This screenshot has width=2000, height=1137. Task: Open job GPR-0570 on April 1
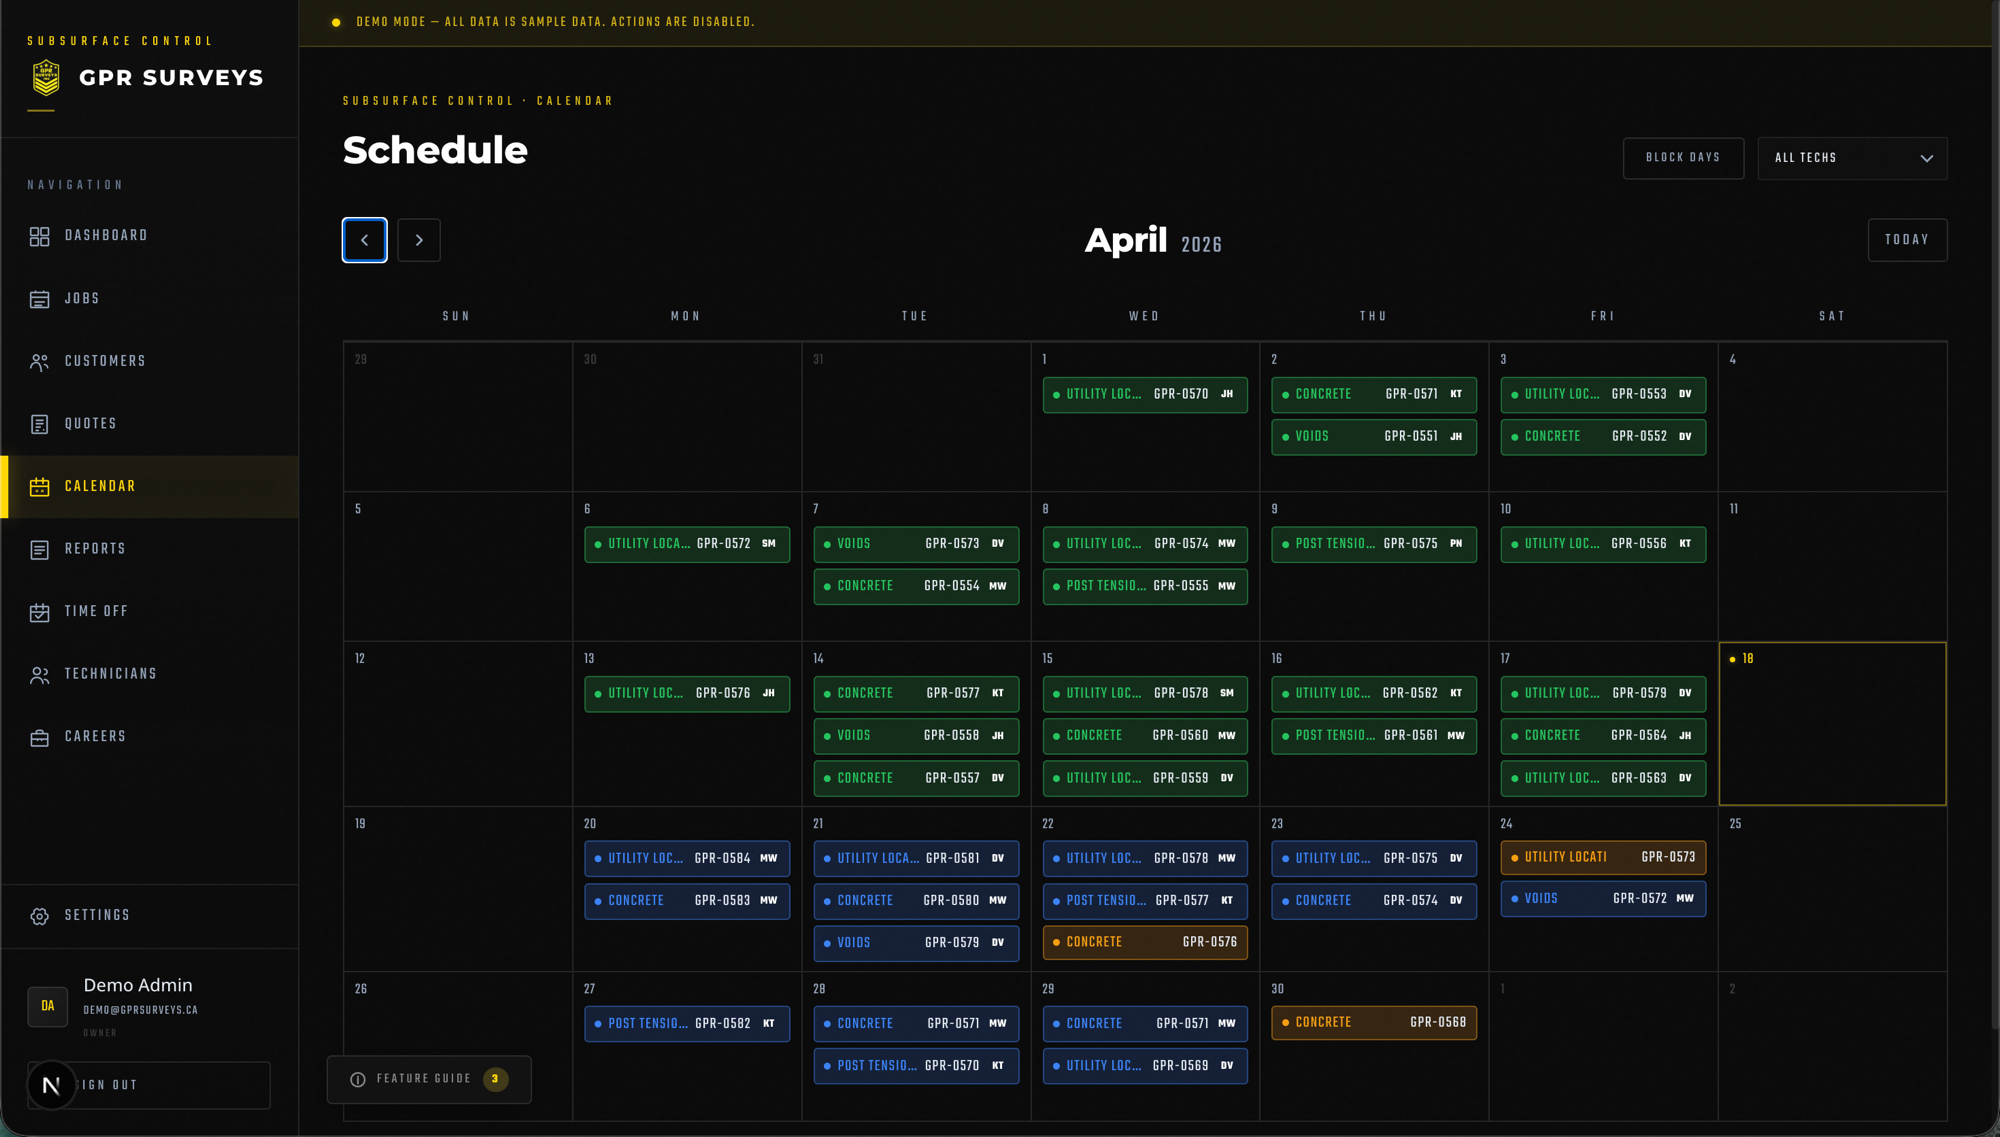[x=1145, y=395]
